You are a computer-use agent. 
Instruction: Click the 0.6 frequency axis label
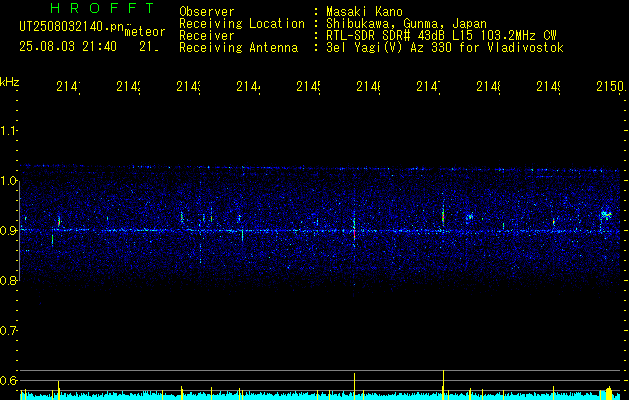click(9, 380)
